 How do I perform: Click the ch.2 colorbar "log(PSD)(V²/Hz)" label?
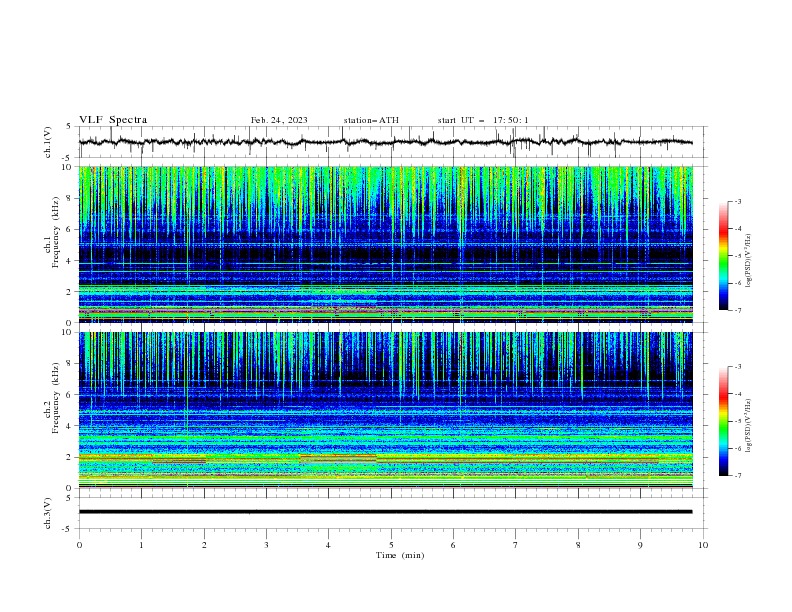coord(749,425)
